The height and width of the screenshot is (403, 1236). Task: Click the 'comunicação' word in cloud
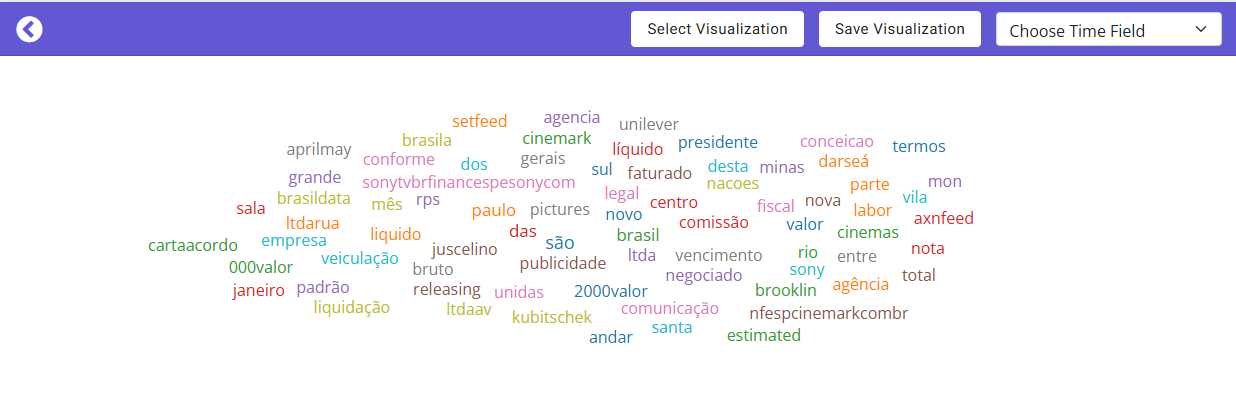click(670, 308)
